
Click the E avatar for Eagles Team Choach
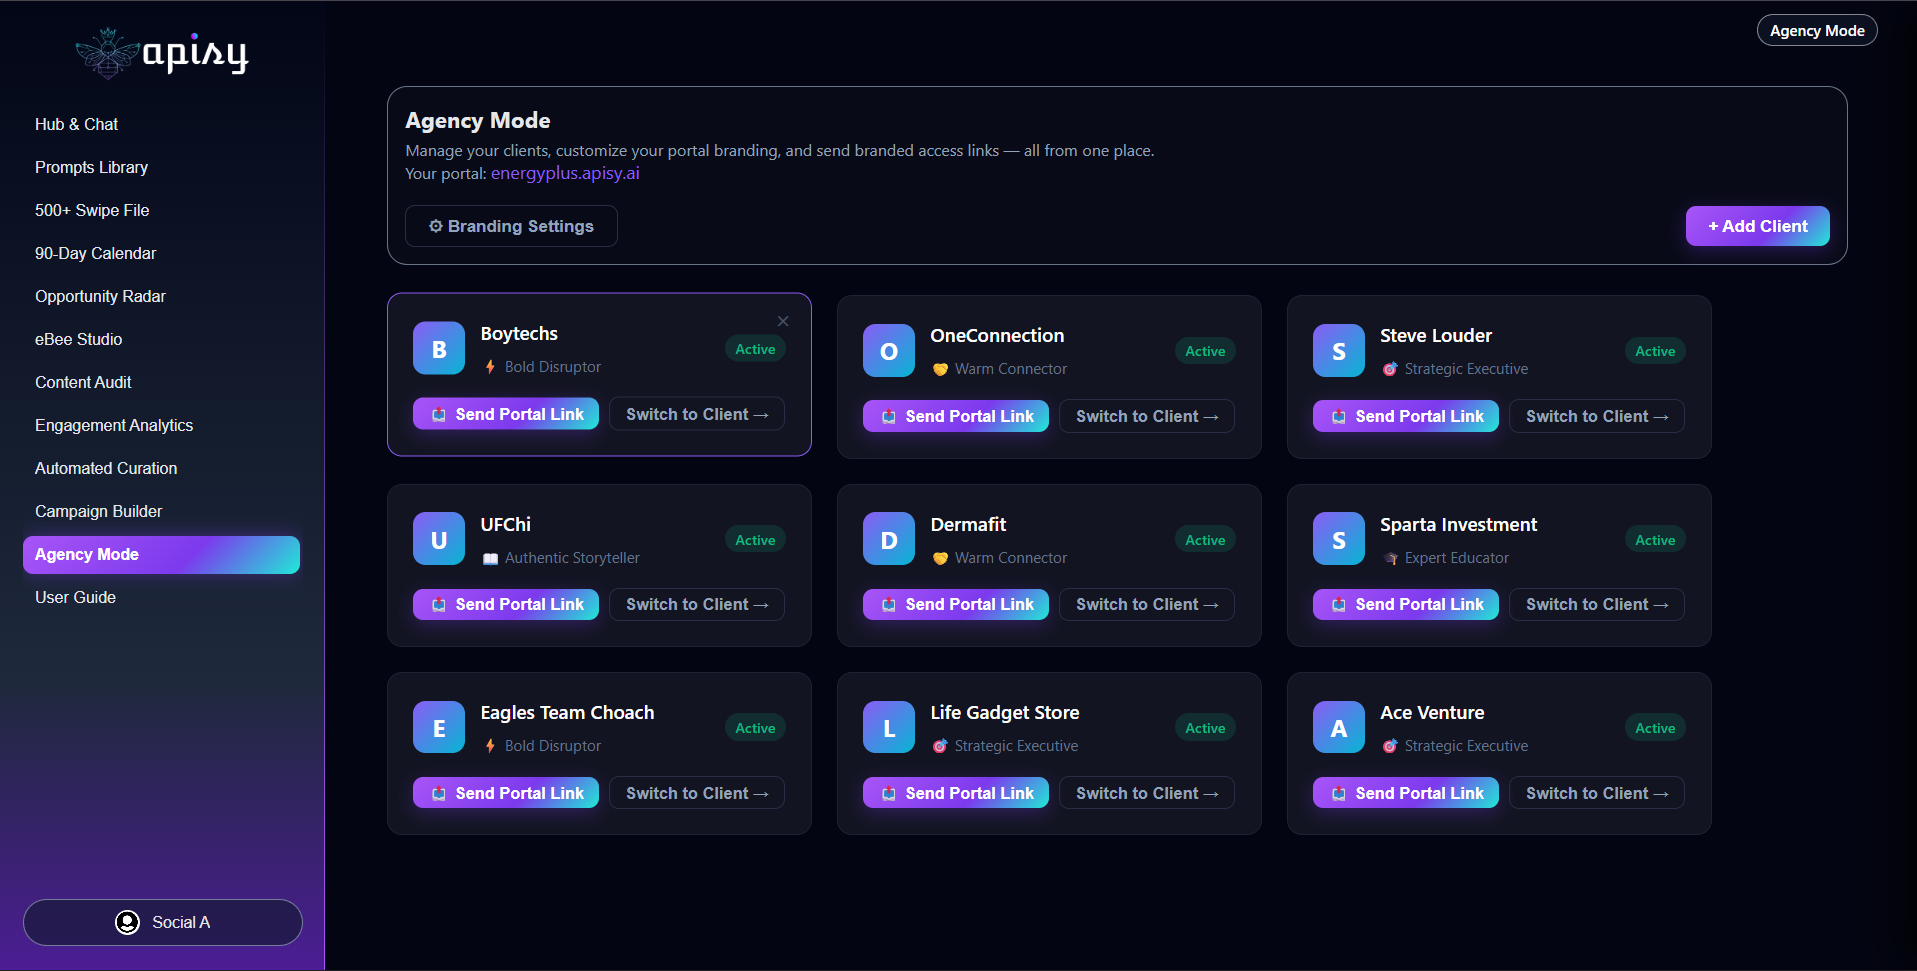click(x=439, y=728)
